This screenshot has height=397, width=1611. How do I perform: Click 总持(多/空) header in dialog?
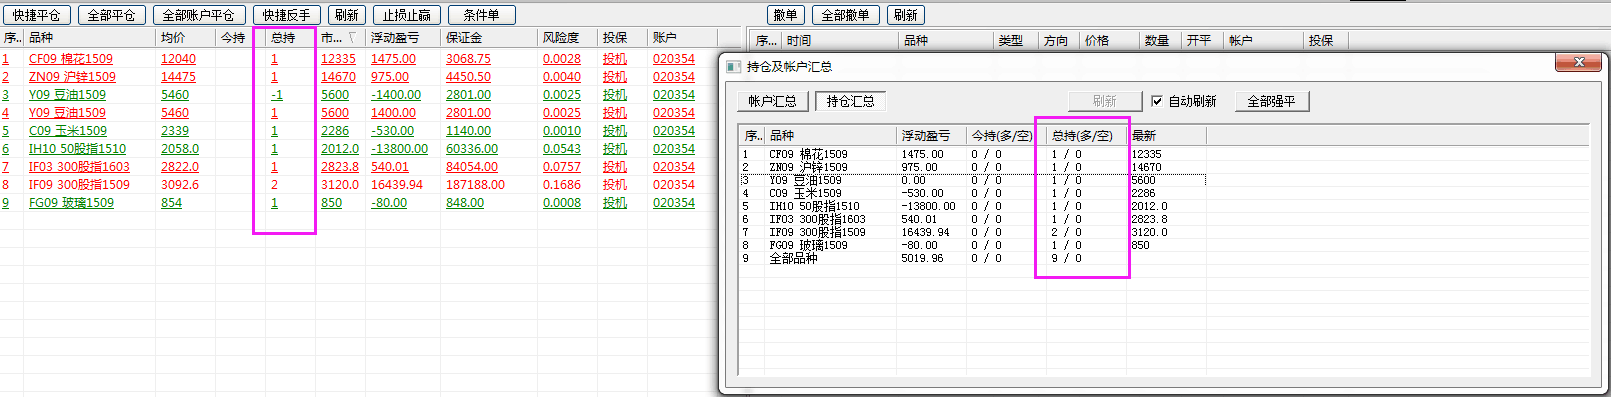tap(1086, 135)
